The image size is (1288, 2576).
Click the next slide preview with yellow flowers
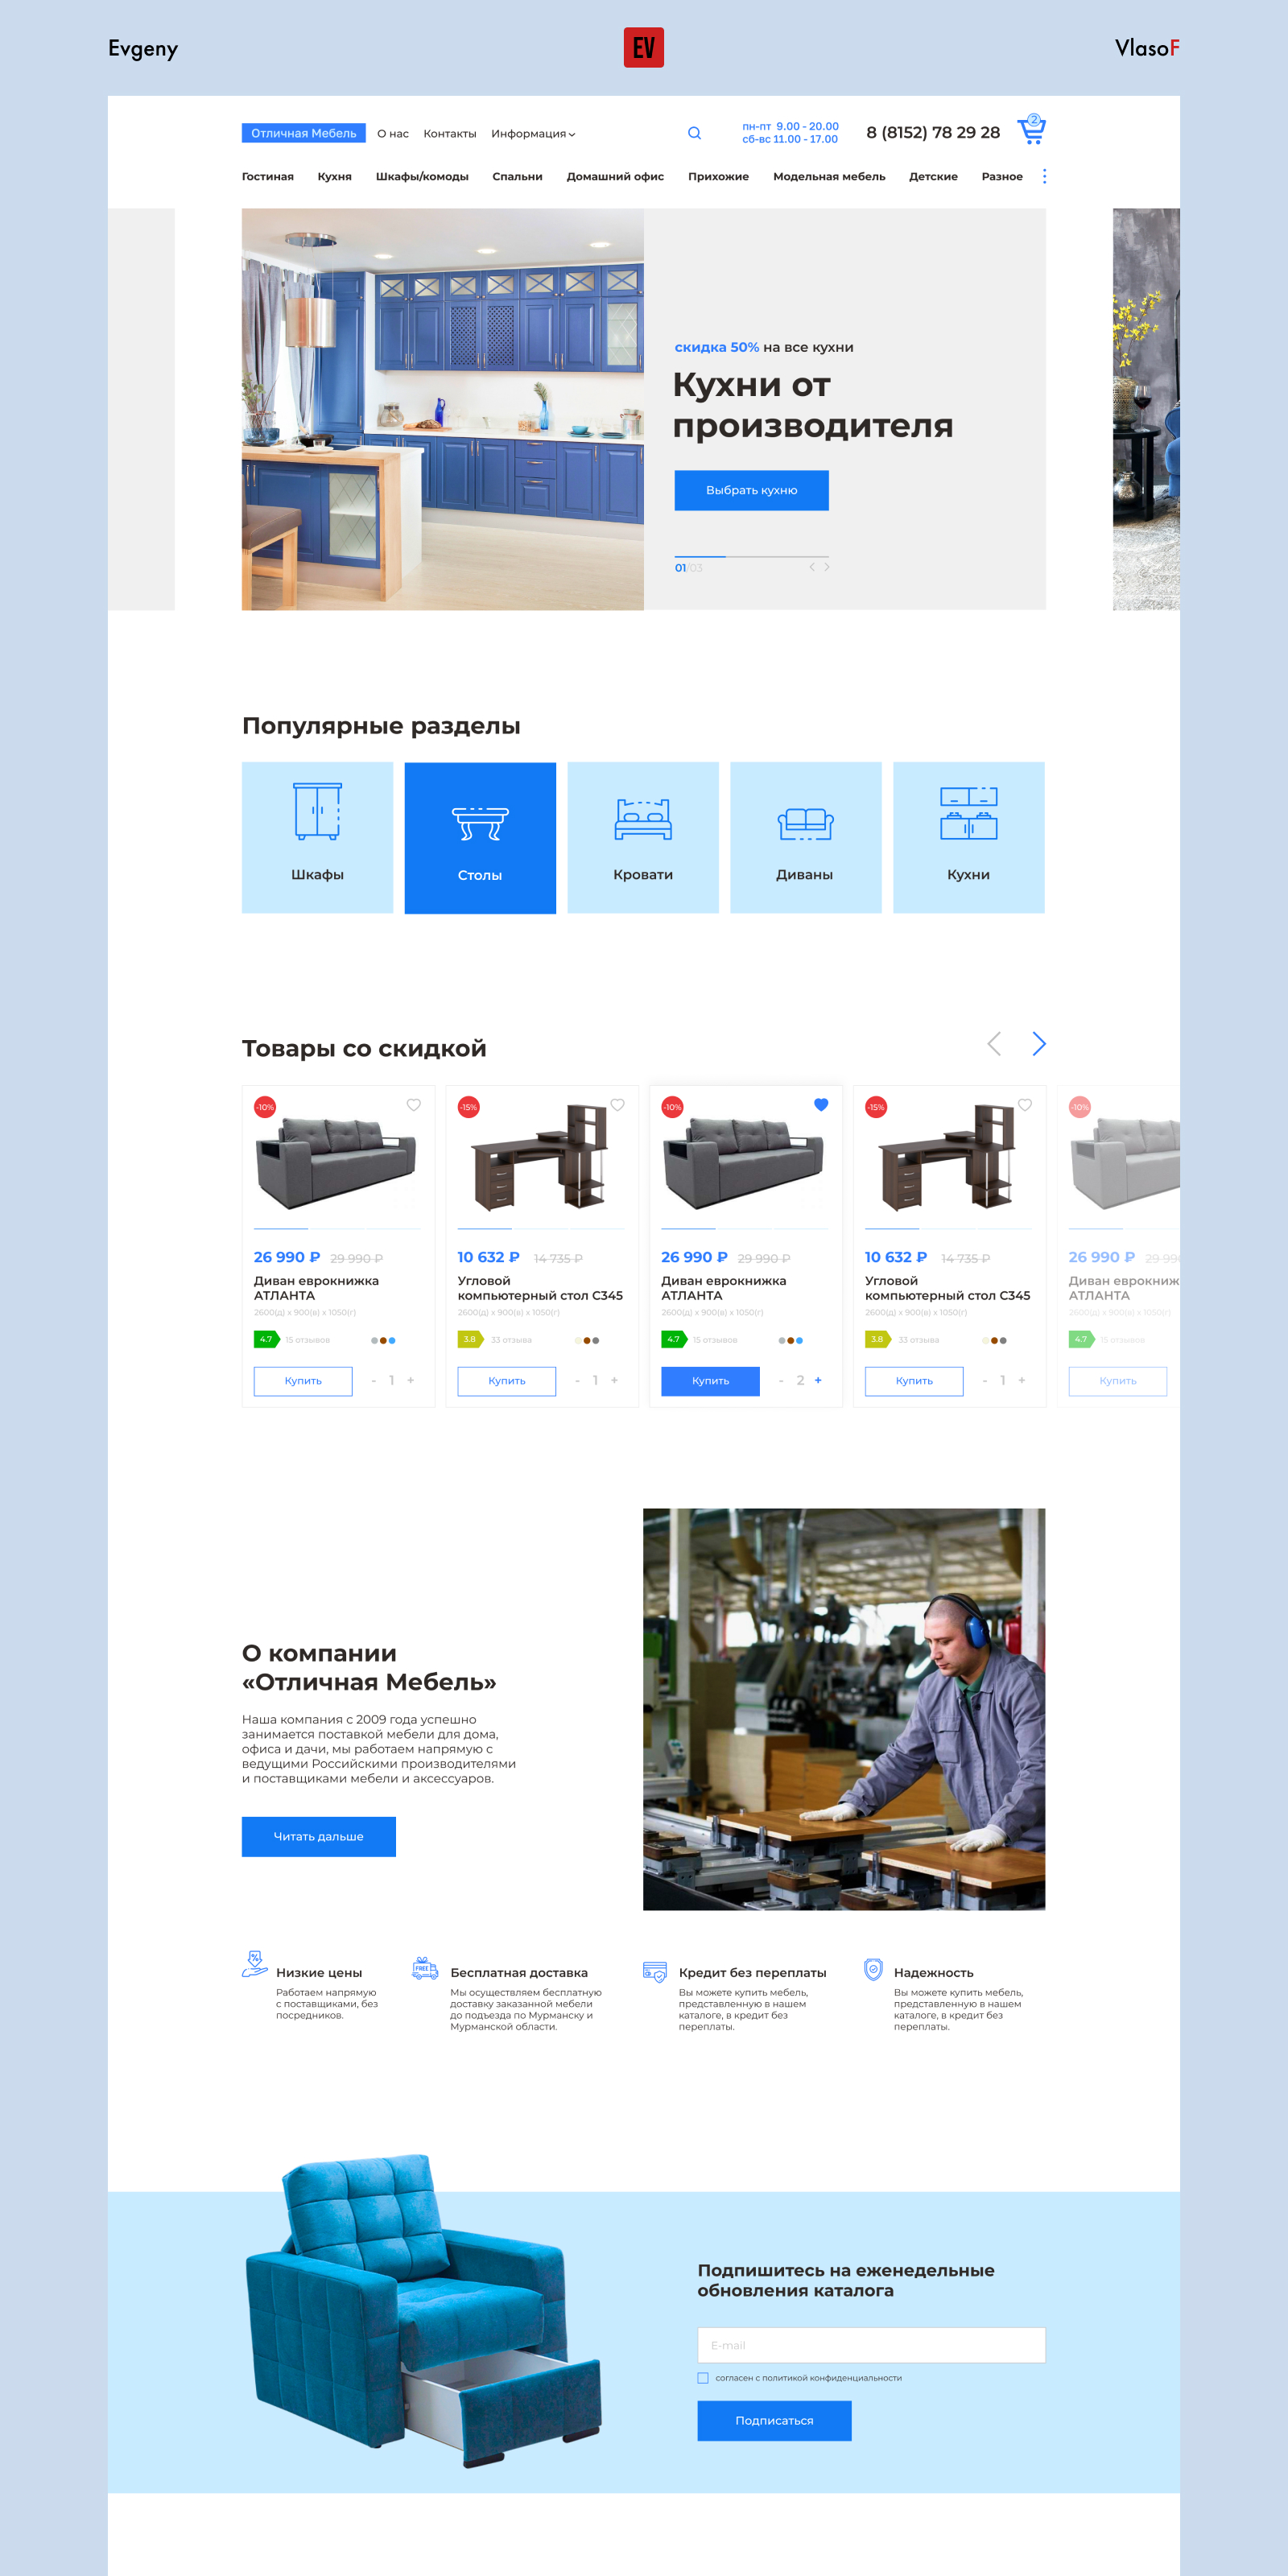1146,409
